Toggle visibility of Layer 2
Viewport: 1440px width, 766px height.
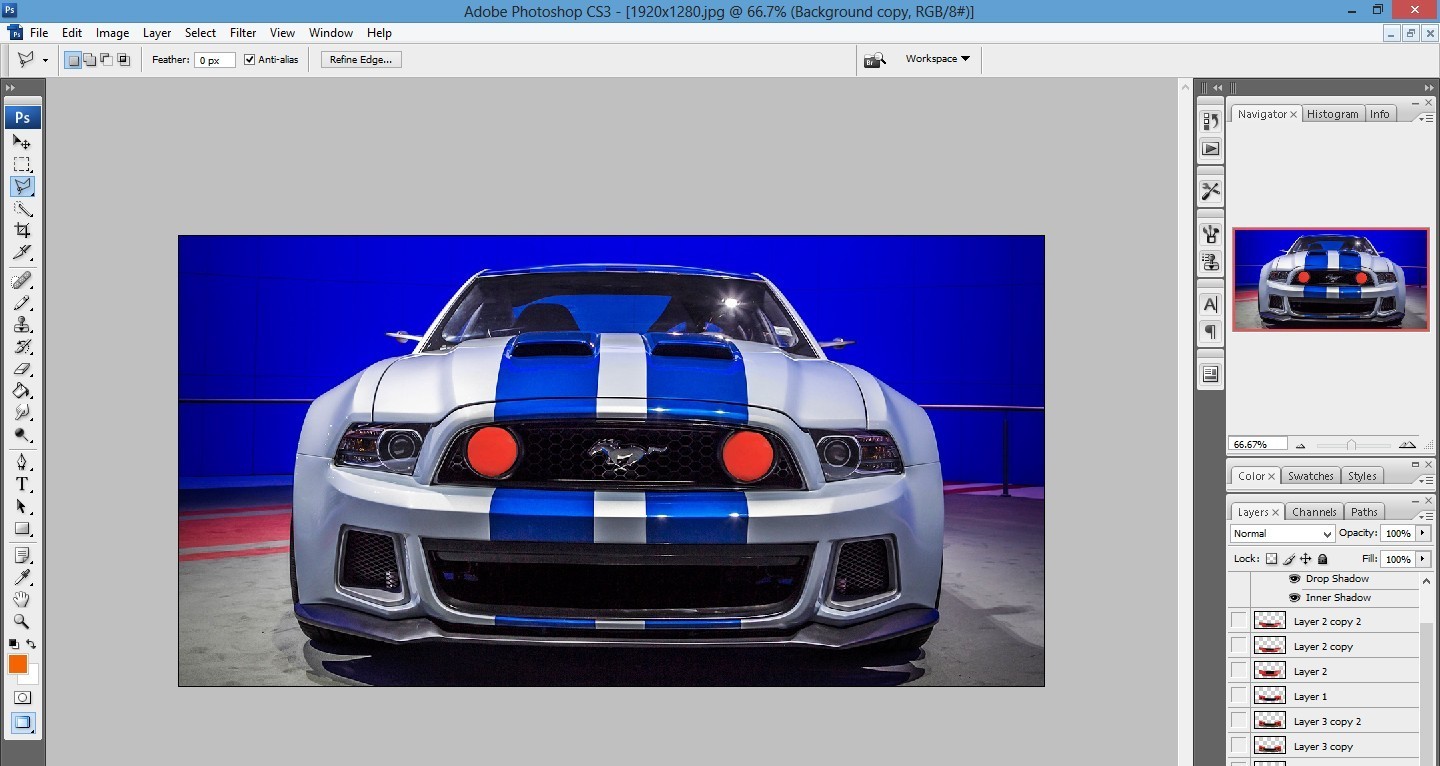[1239, 671]
